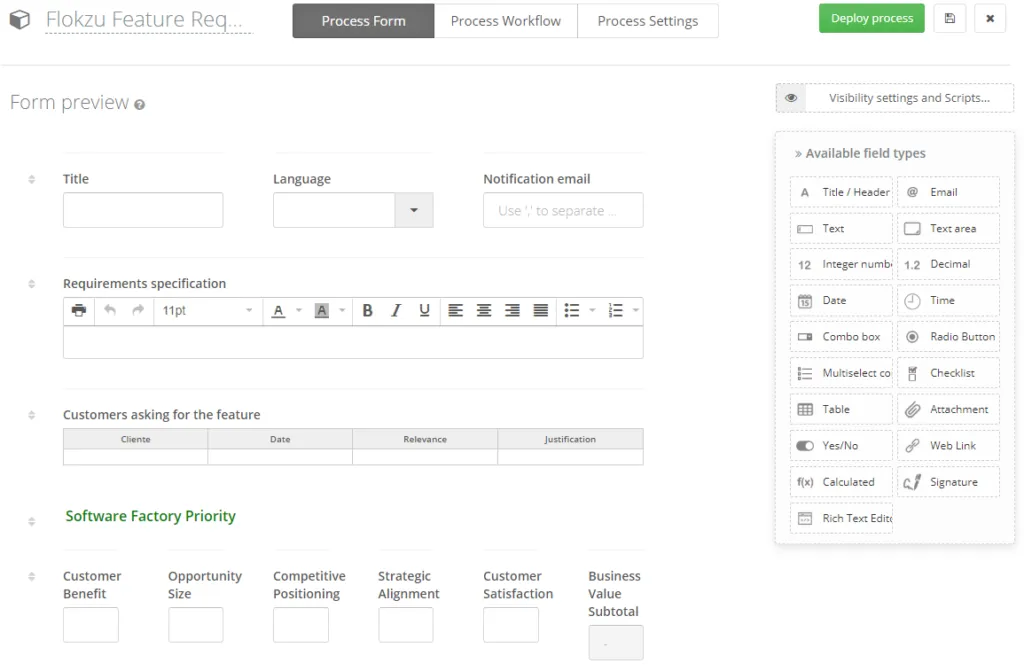Add a Combo box field type

click(x=841, y=337)
